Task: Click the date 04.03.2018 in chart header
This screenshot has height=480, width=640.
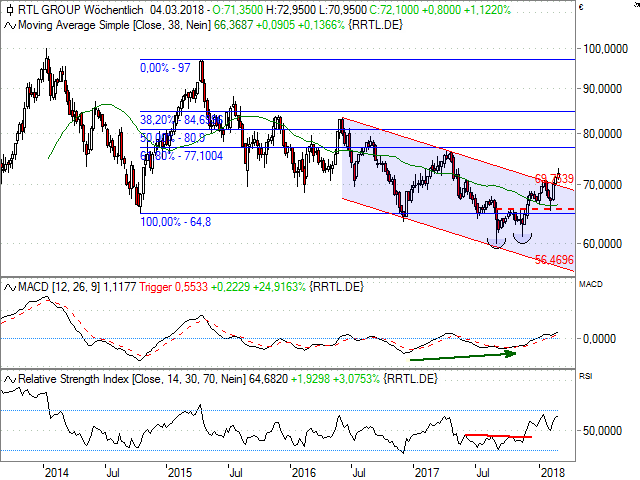Action: click(x=177, y=9)
